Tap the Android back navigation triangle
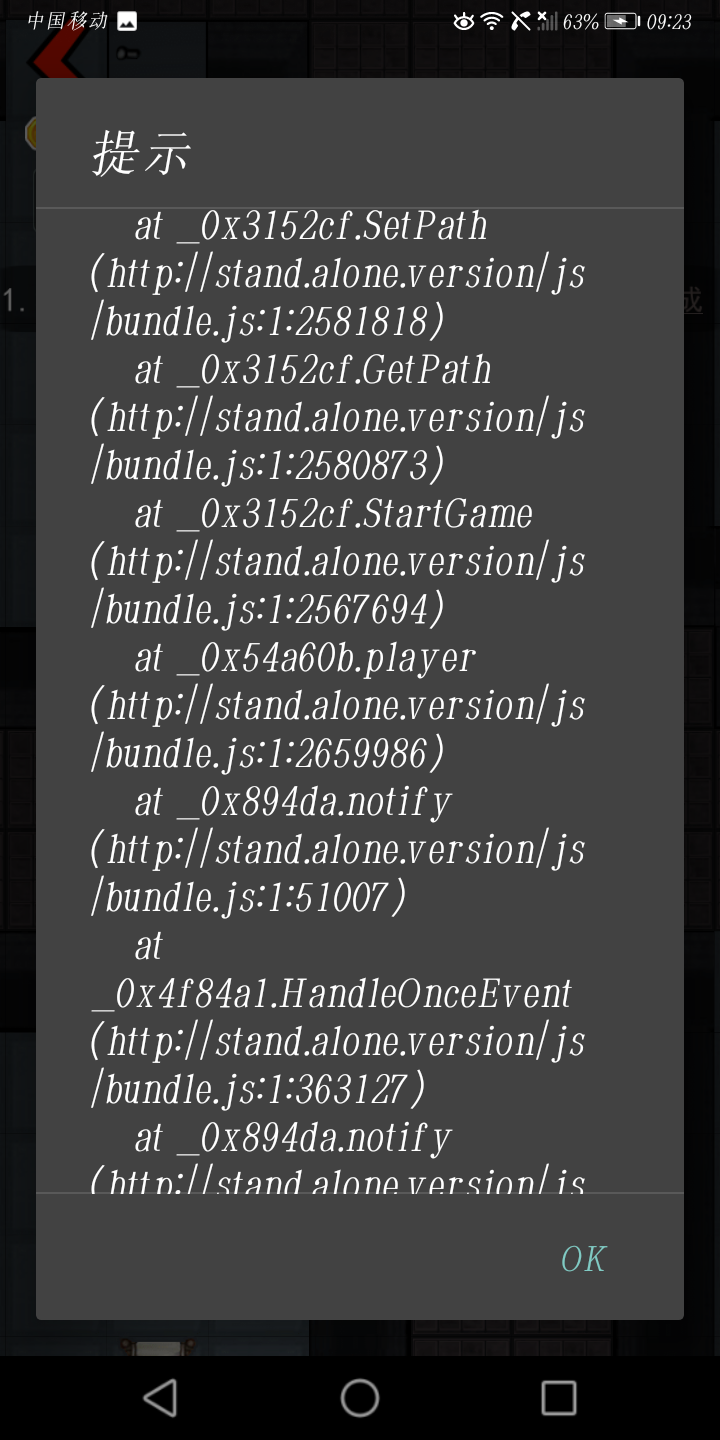Image resolution: width=720 pixels, height=1440 pixels. pos(161,1398)
